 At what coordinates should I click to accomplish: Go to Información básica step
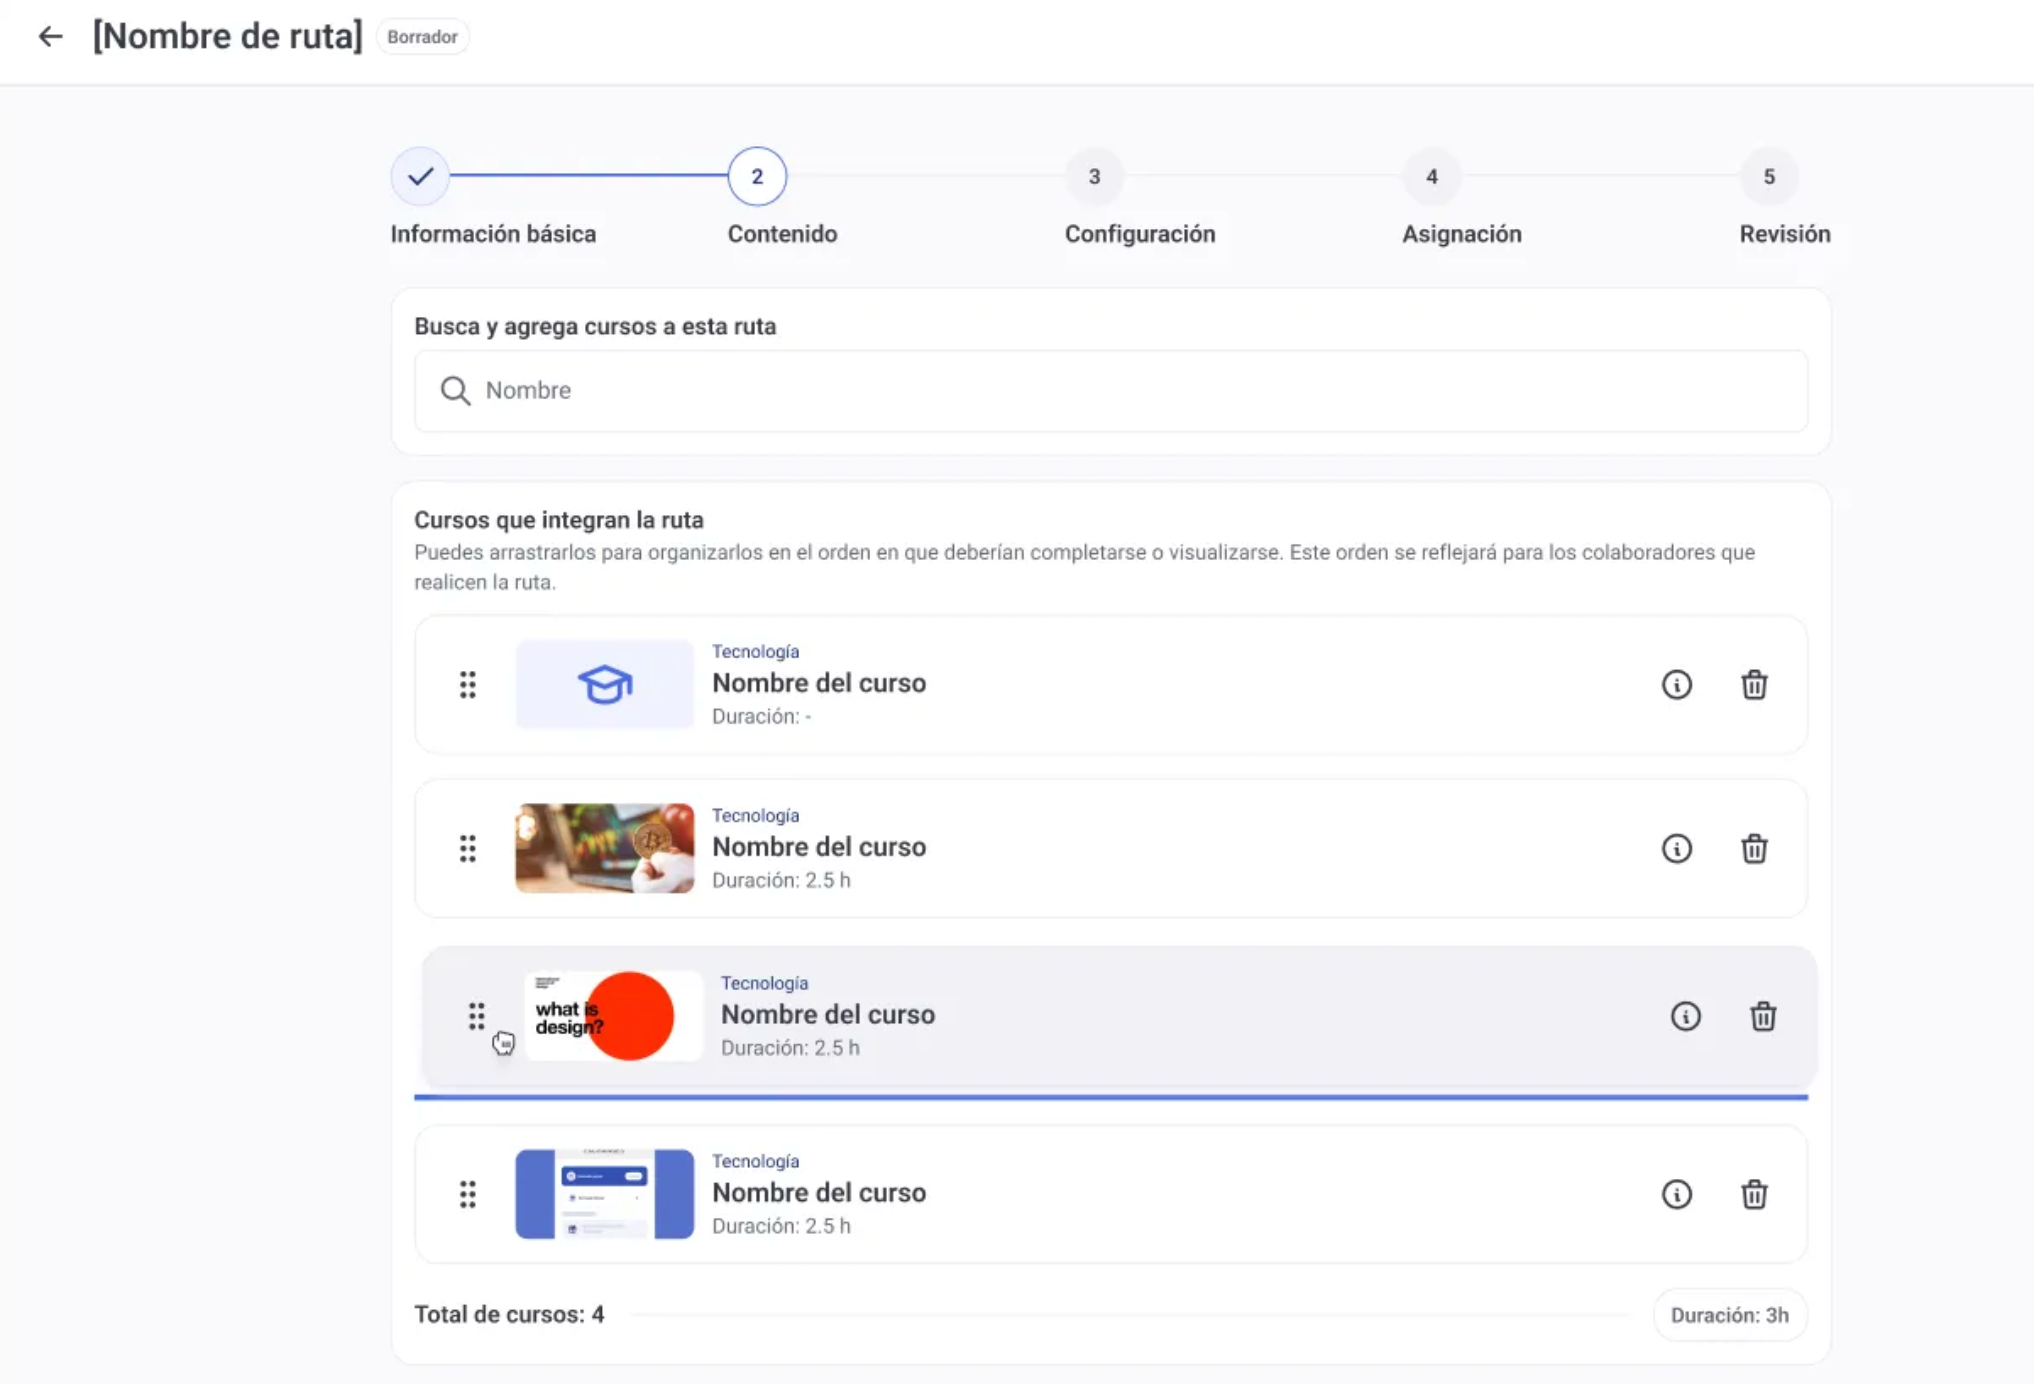point(420,177)
